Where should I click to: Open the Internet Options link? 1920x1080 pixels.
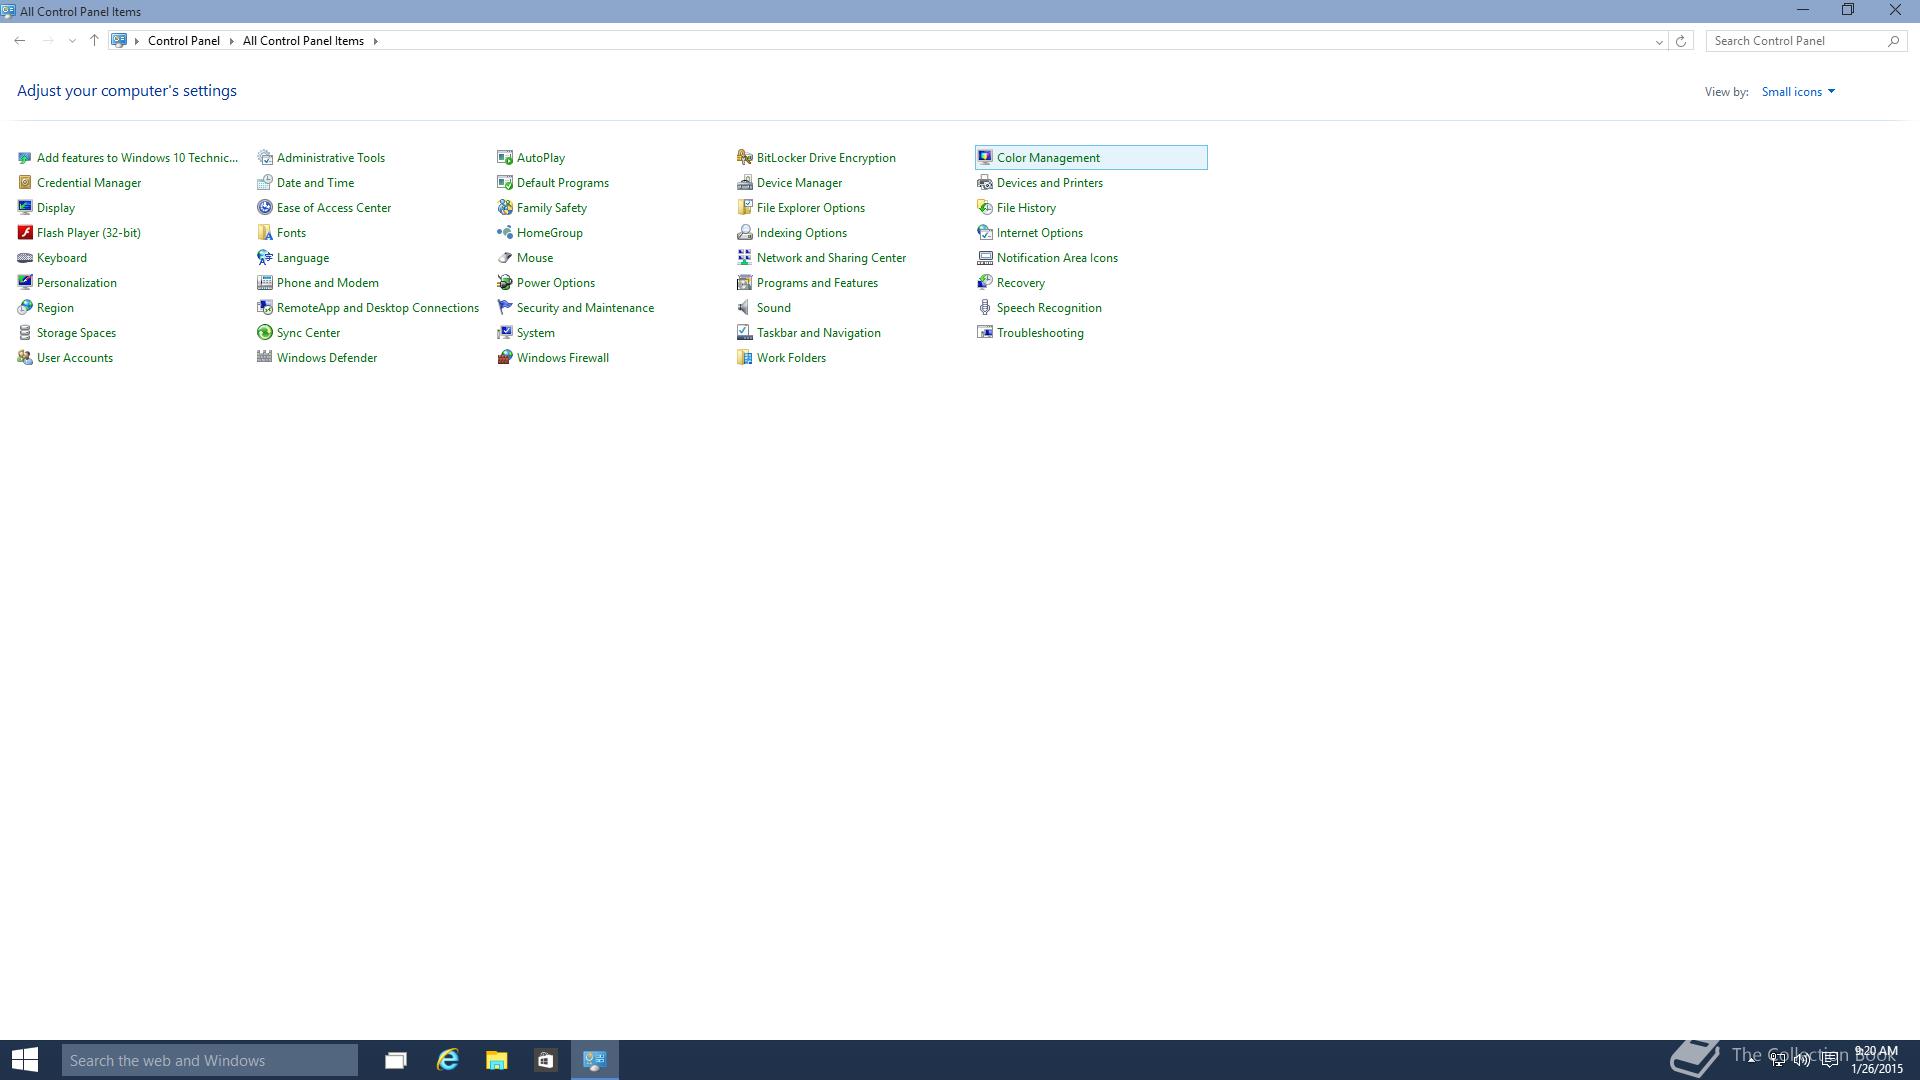coord(1040,232)
